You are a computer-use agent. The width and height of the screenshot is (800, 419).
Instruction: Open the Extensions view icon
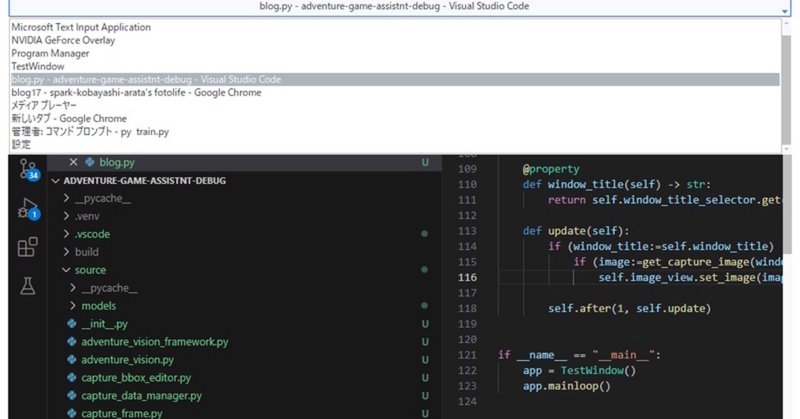pyautogui.click(x=28, y=247)
